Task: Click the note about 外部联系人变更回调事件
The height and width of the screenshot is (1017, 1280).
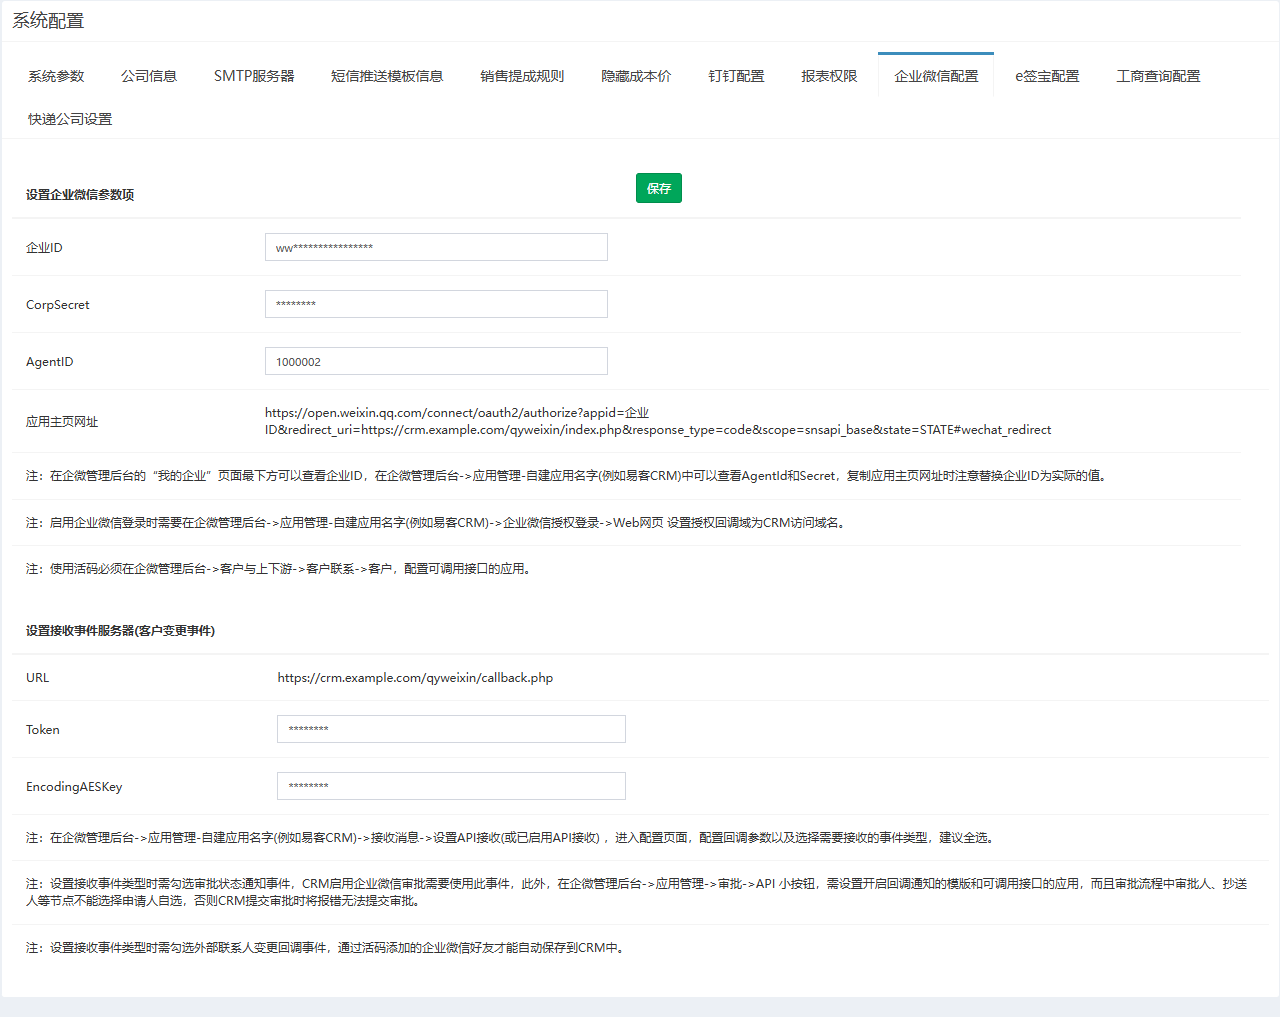Action: click(x=328, y=948)
